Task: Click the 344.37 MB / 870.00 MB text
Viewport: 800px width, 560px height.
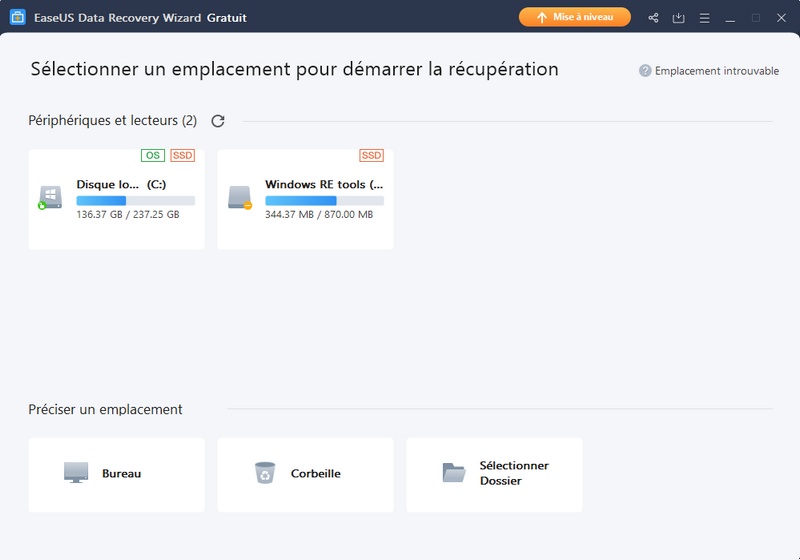Action: pos(319,215)
